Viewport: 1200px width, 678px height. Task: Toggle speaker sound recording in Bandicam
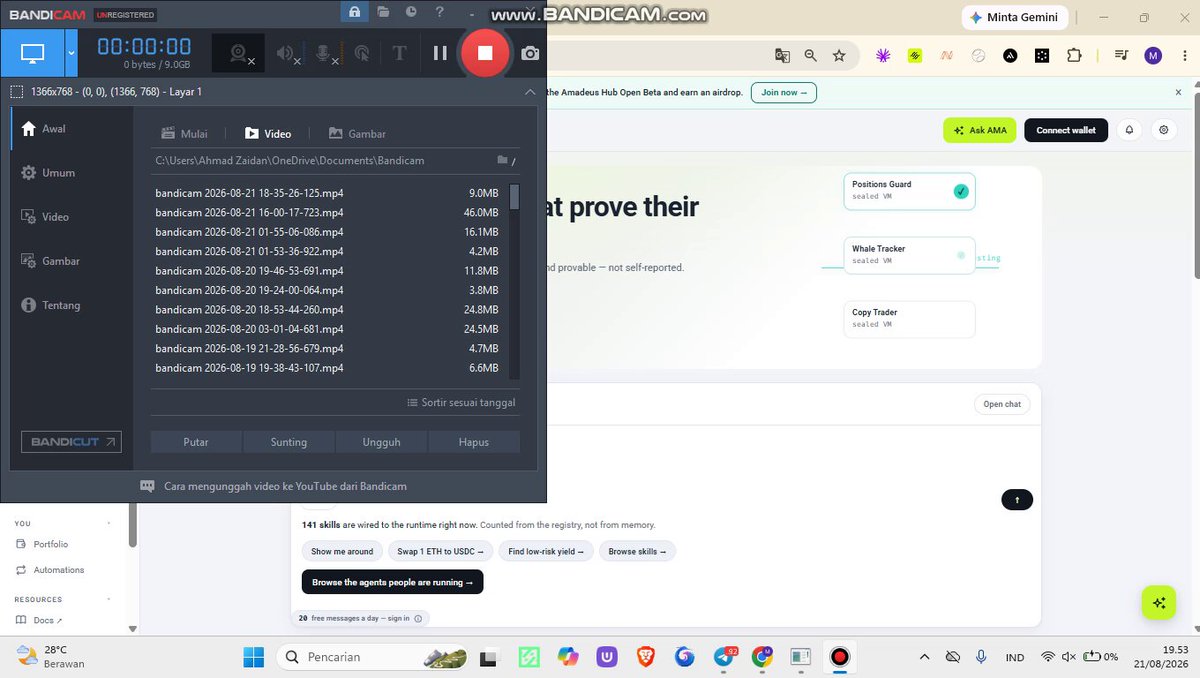click(288, 54)
